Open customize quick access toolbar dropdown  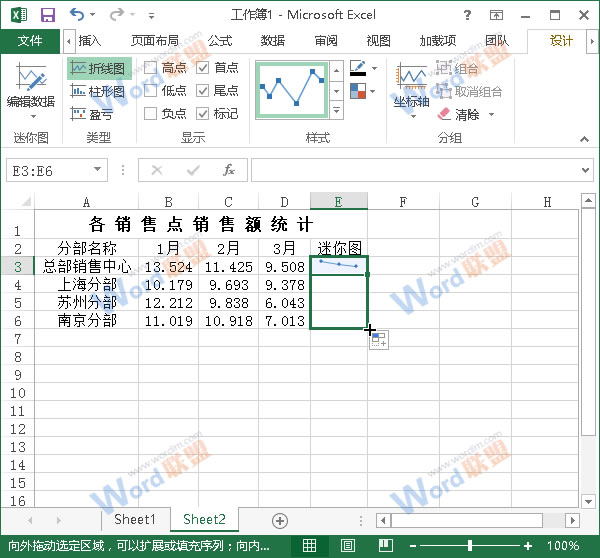point(152,16)
